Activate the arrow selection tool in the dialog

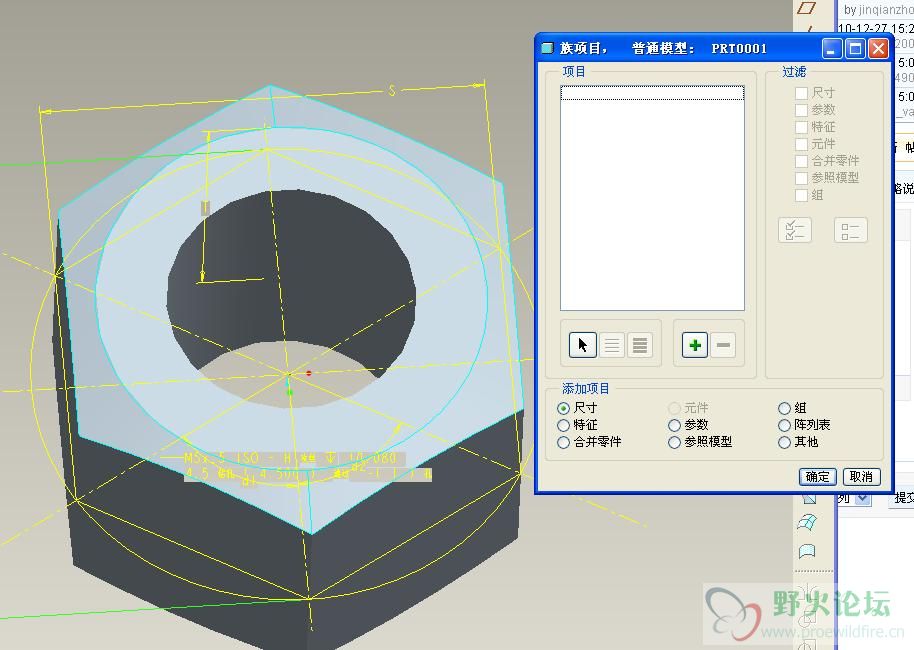coord(582,345)
